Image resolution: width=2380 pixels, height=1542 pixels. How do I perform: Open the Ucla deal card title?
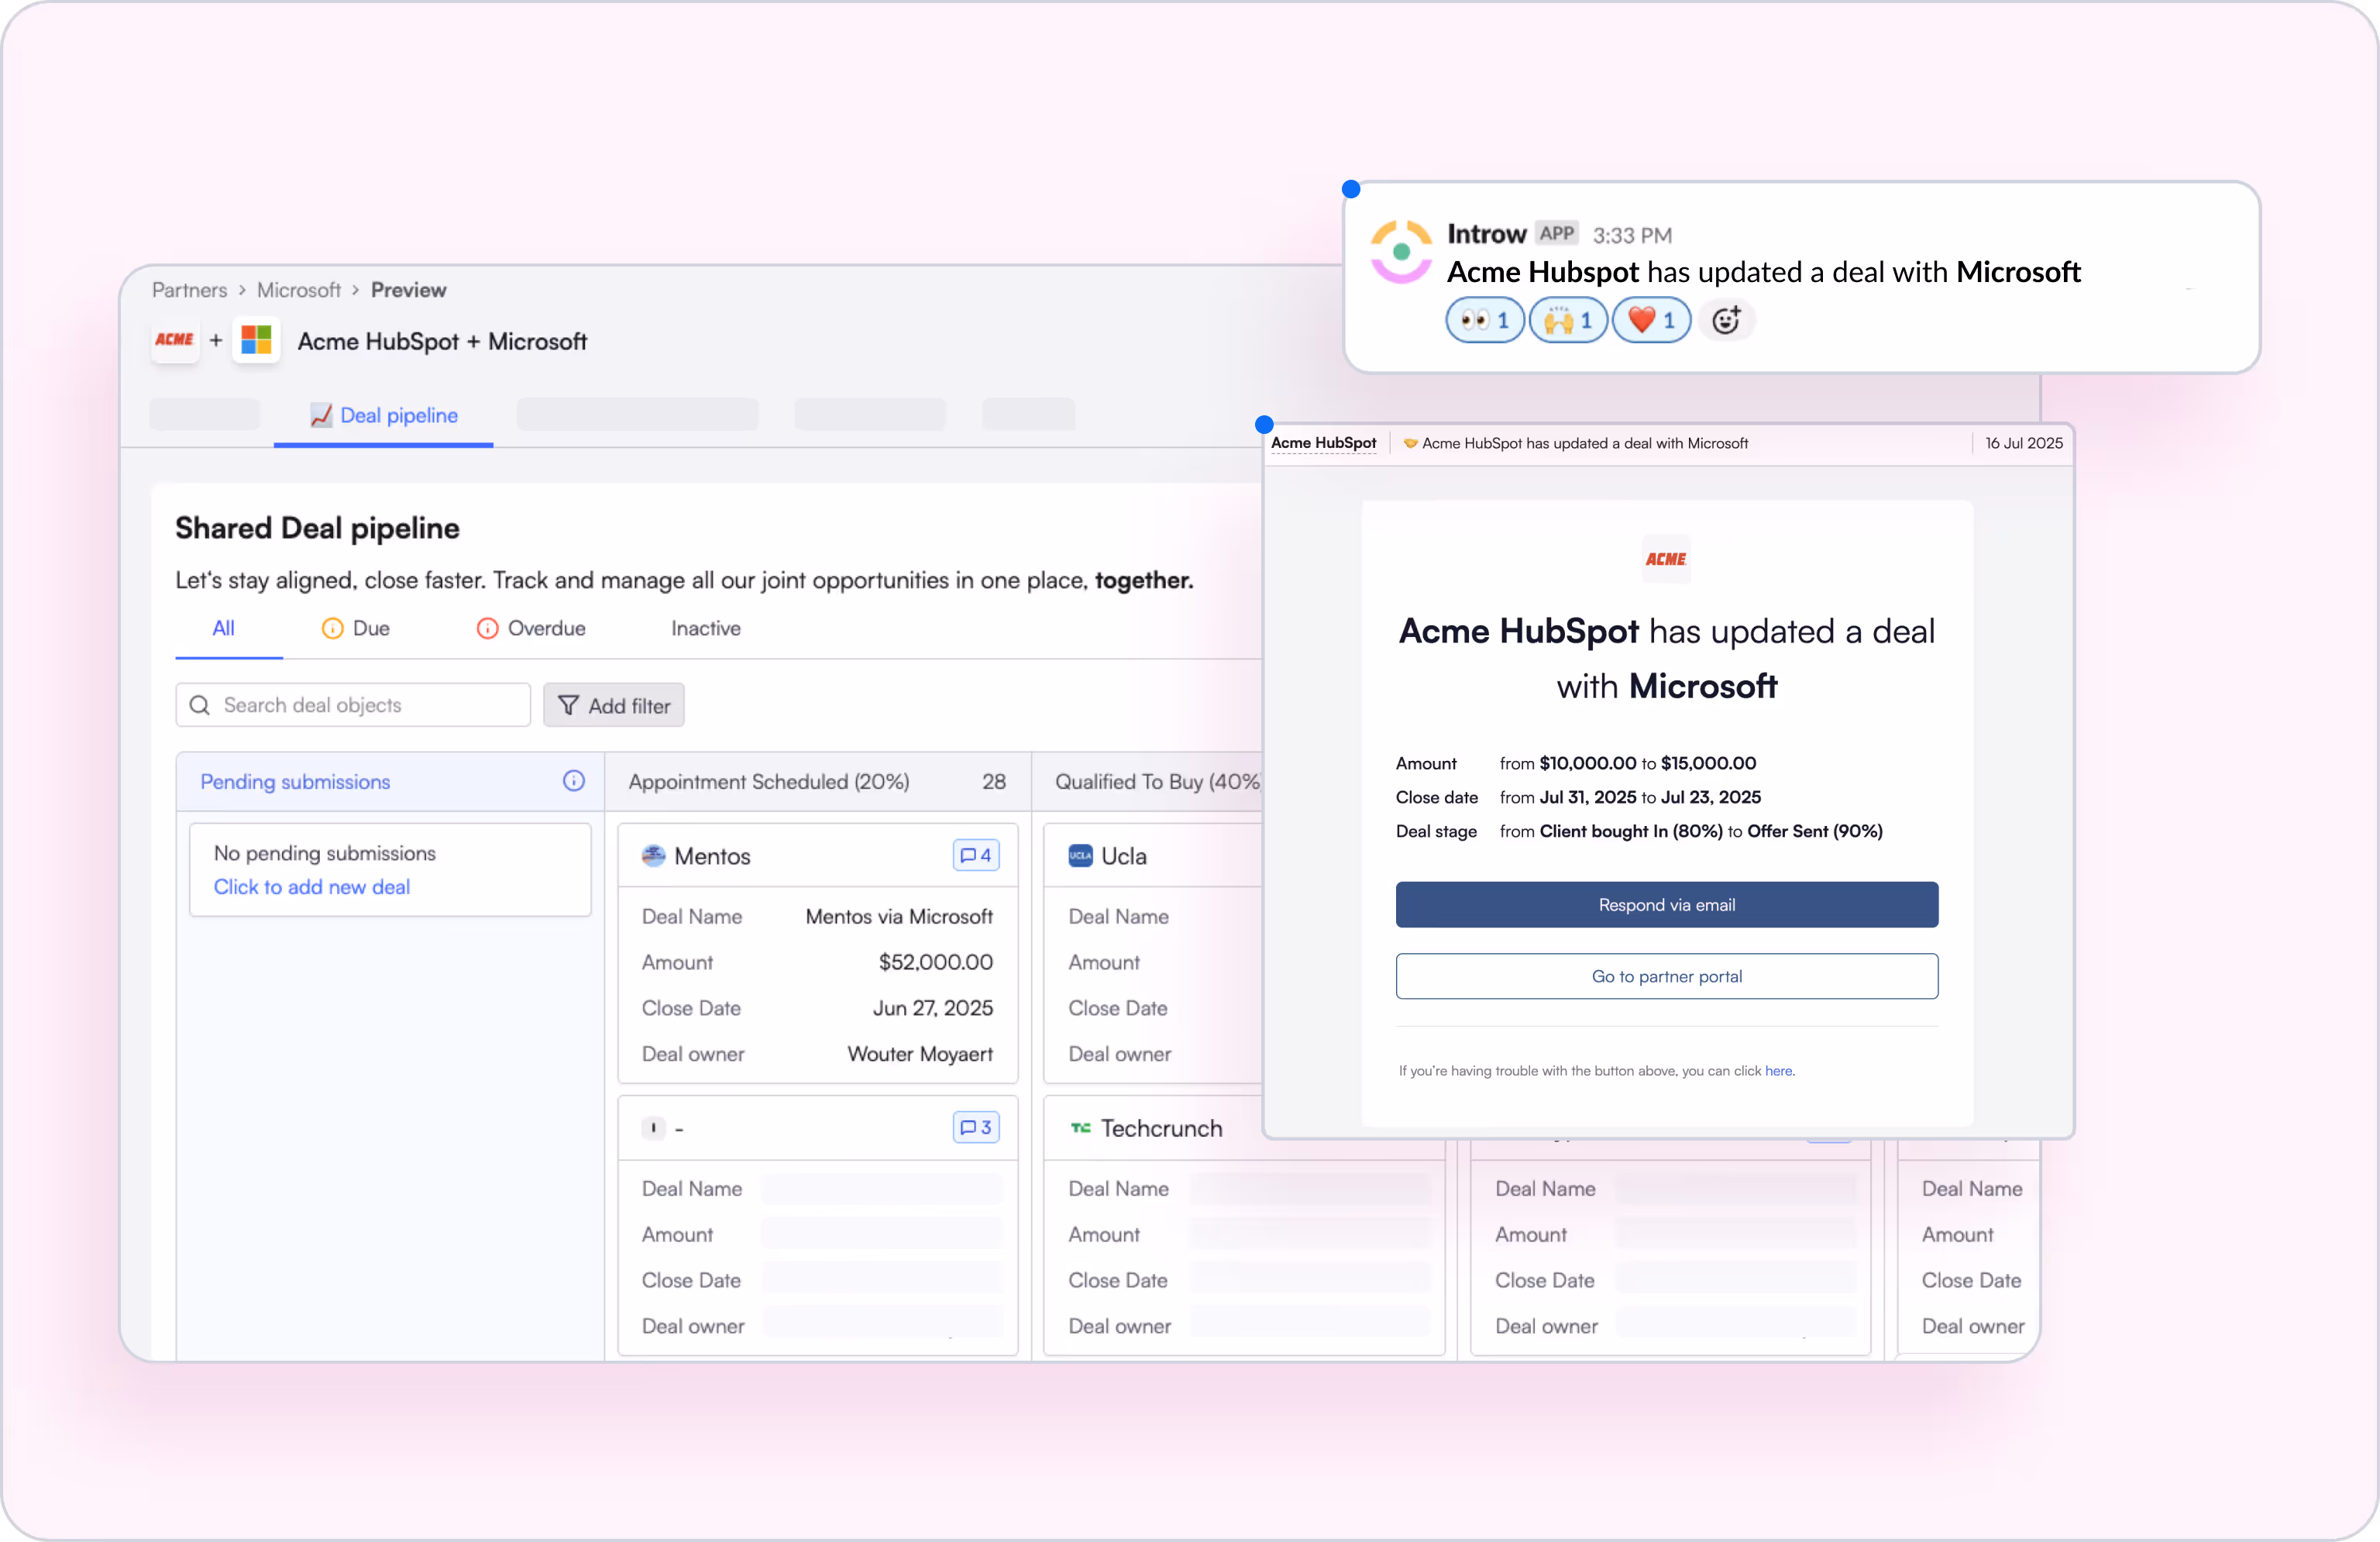(x=1124, y=856)
